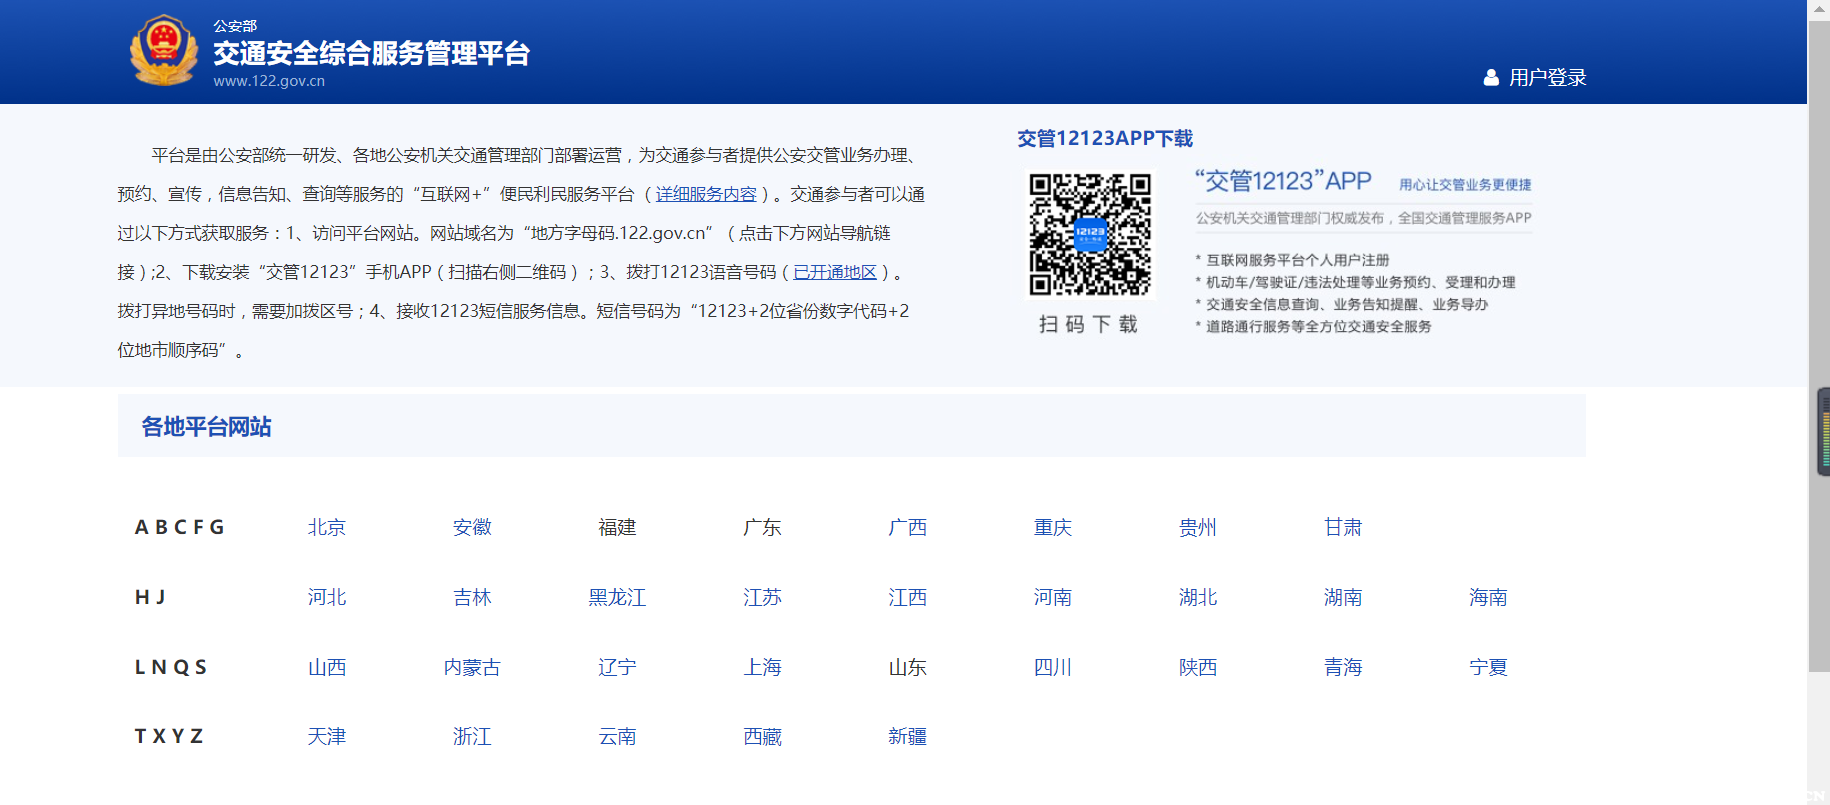Open the 用户登录 login link
Screen dimensions: 1830x805
point(1547,77)
